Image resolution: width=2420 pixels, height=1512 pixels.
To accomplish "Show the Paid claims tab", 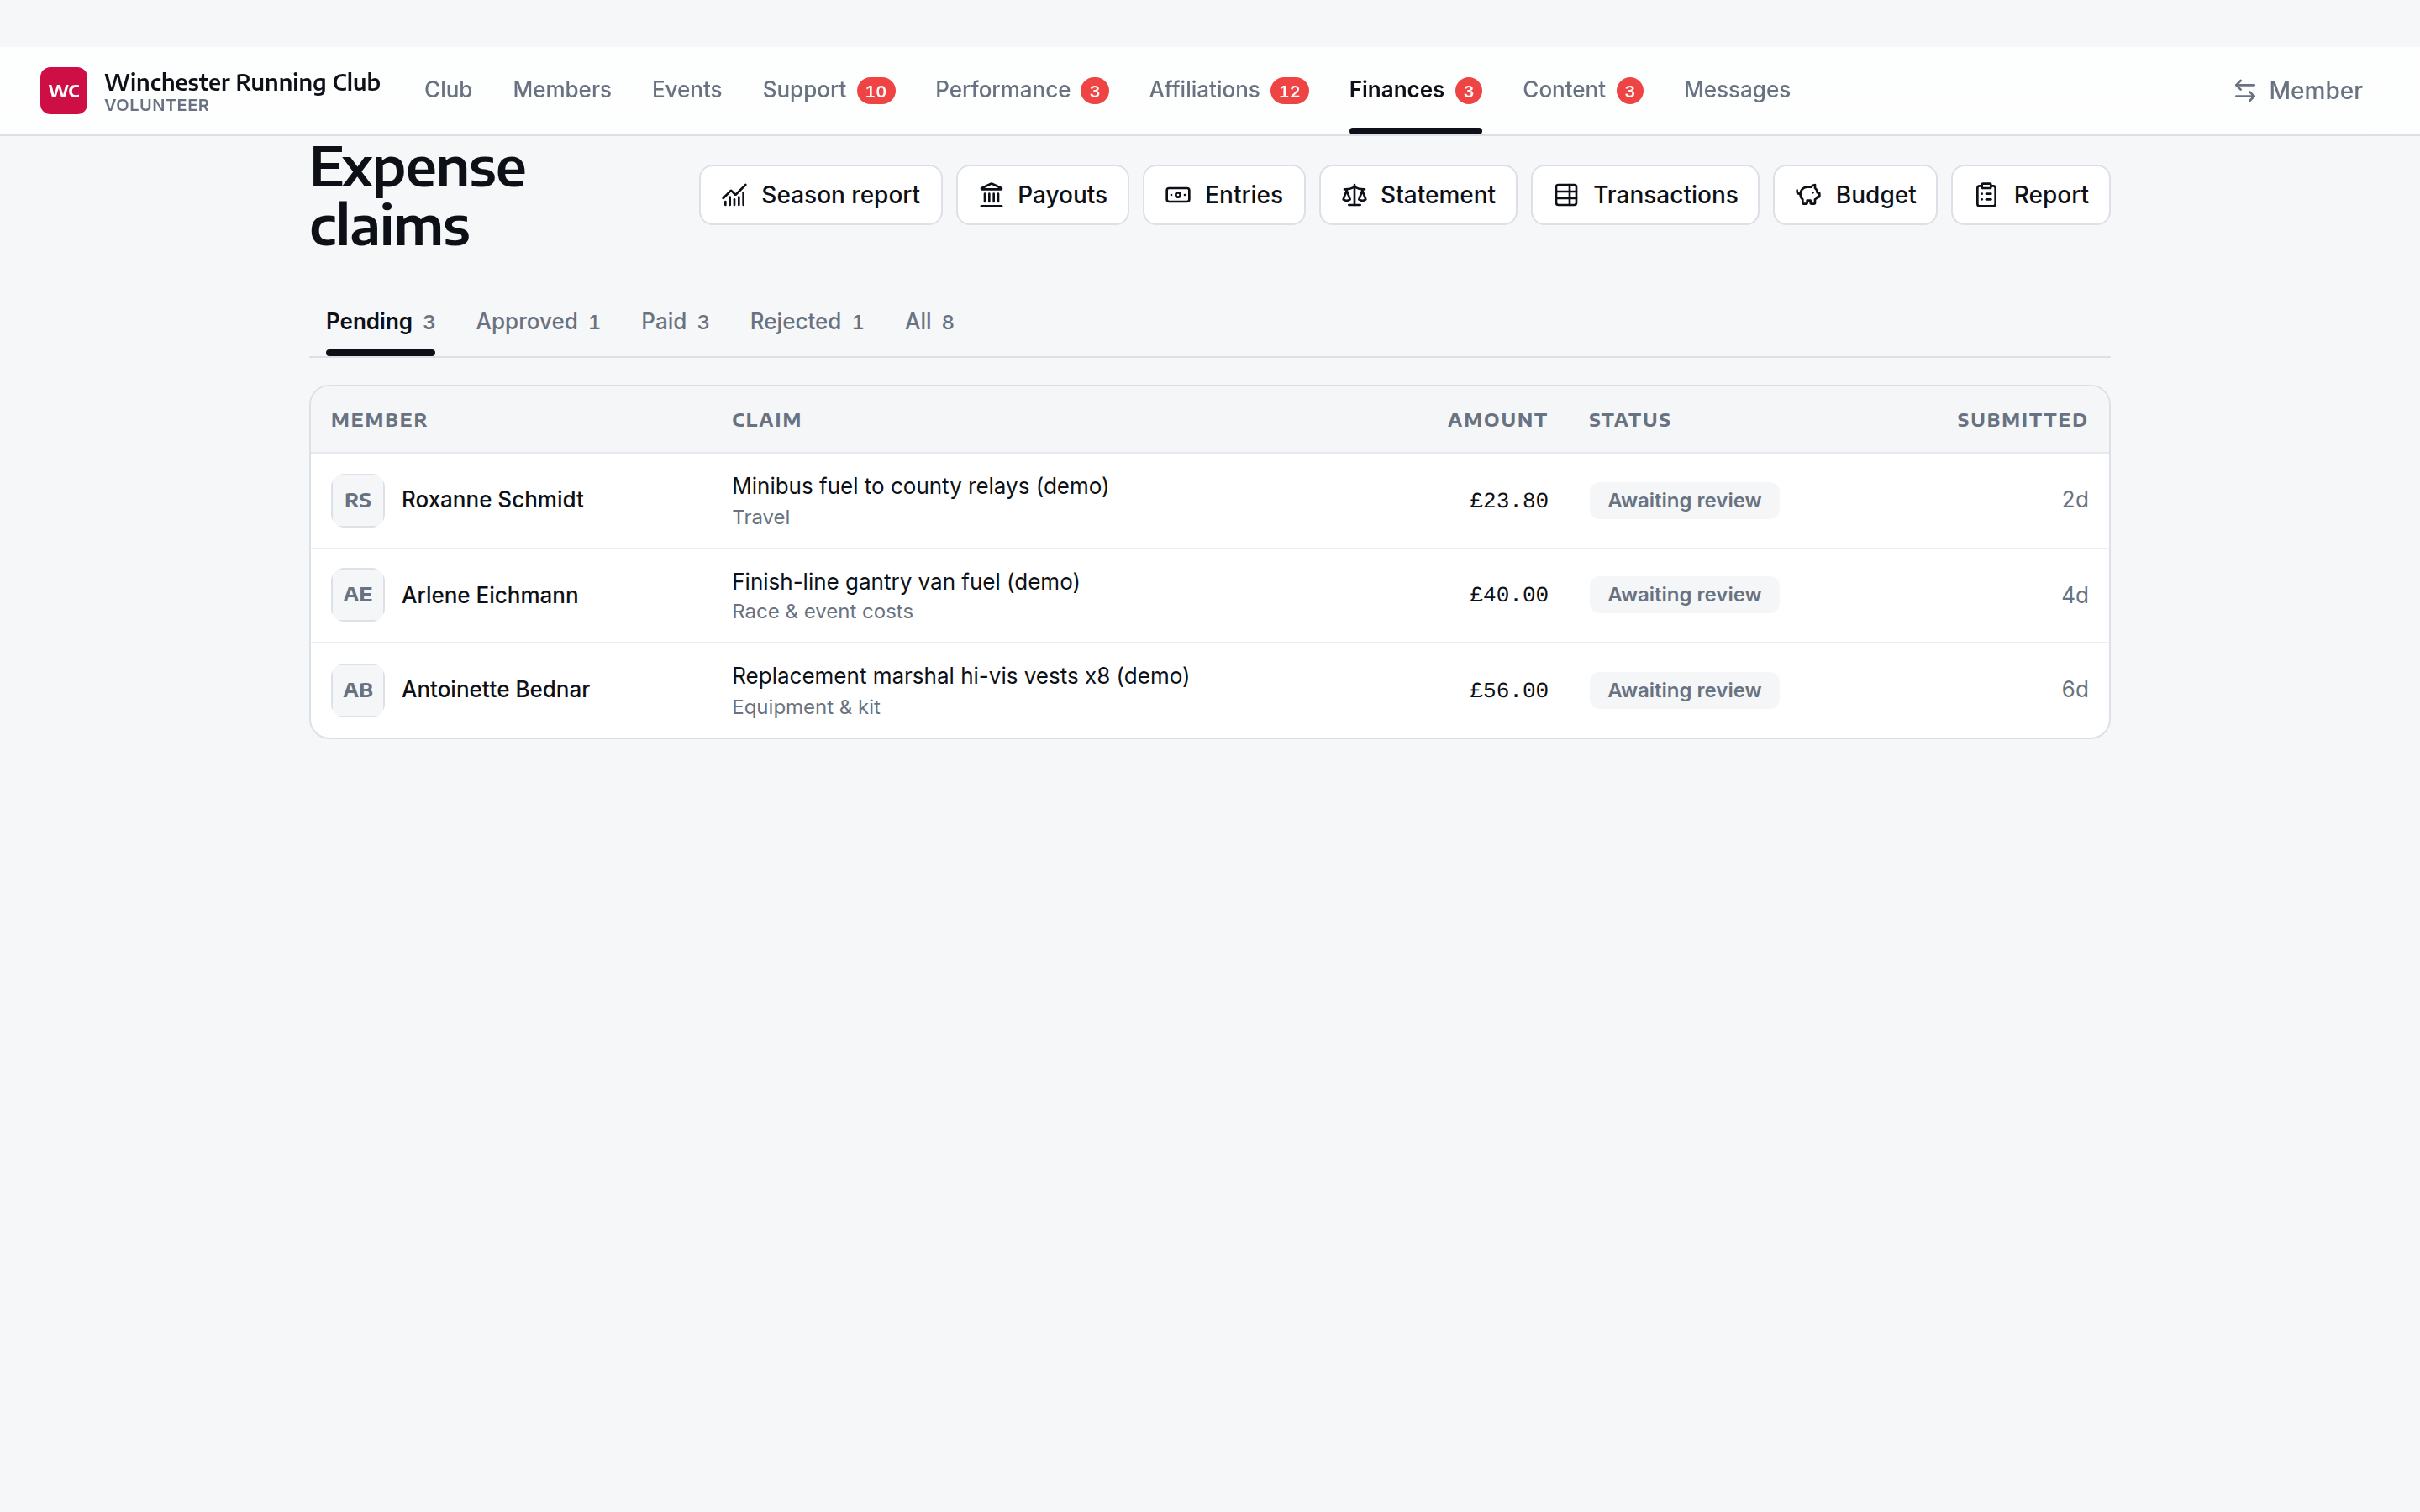I will click(675, 322).
